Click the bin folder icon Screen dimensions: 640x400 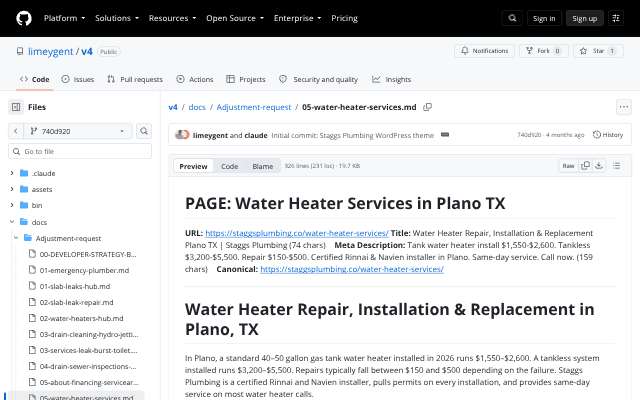click(x=24, y=205)
